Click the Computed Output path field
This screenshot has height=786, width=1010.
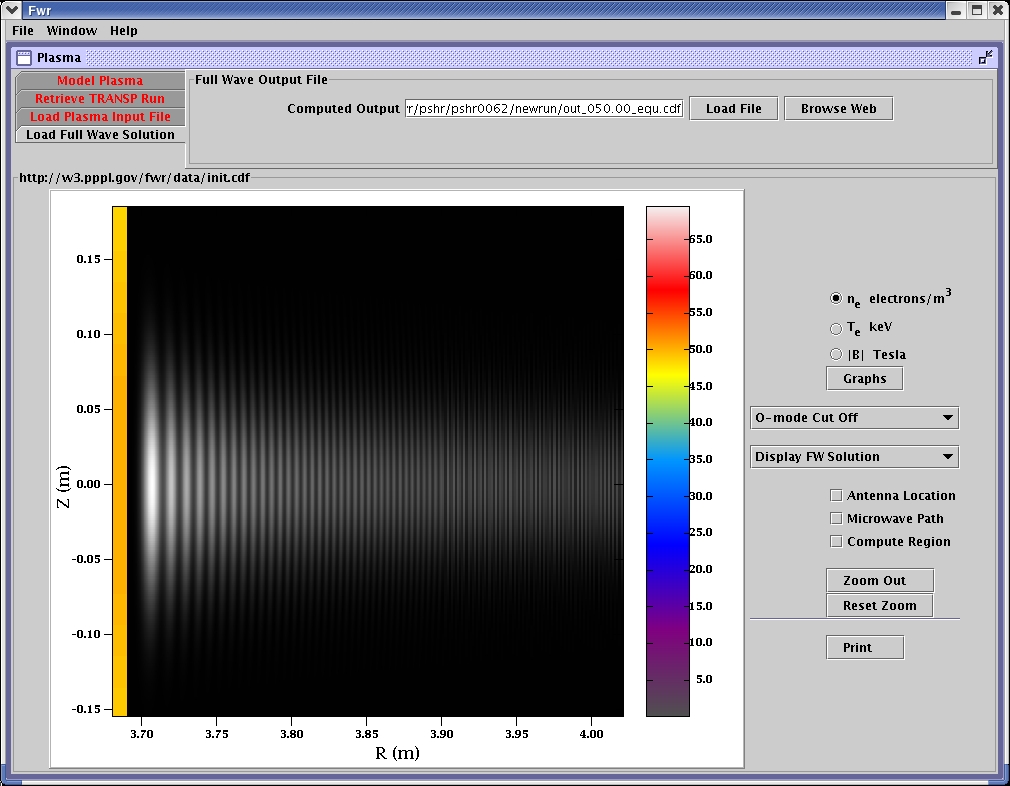pyautogui.click(x=544, y=109)
